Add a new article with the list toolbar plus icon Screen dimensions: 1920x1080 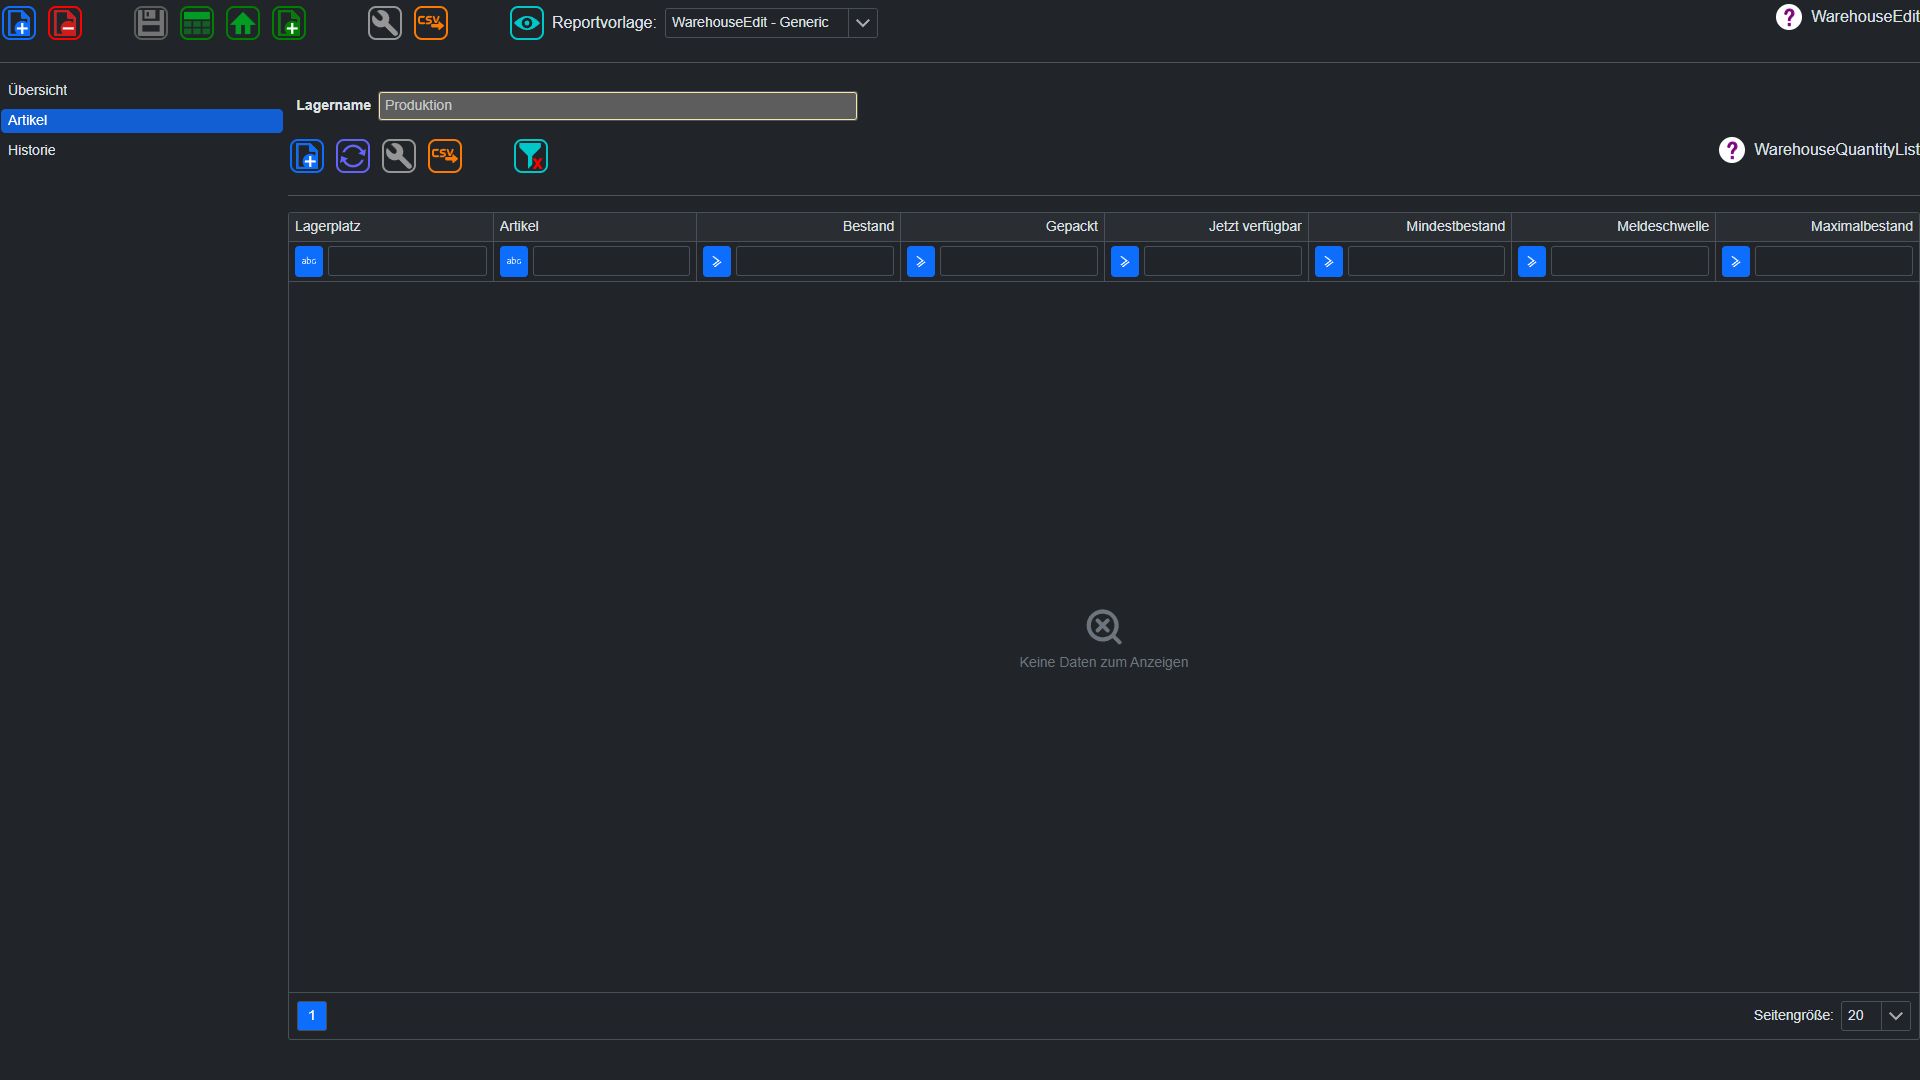coord(307,156)
